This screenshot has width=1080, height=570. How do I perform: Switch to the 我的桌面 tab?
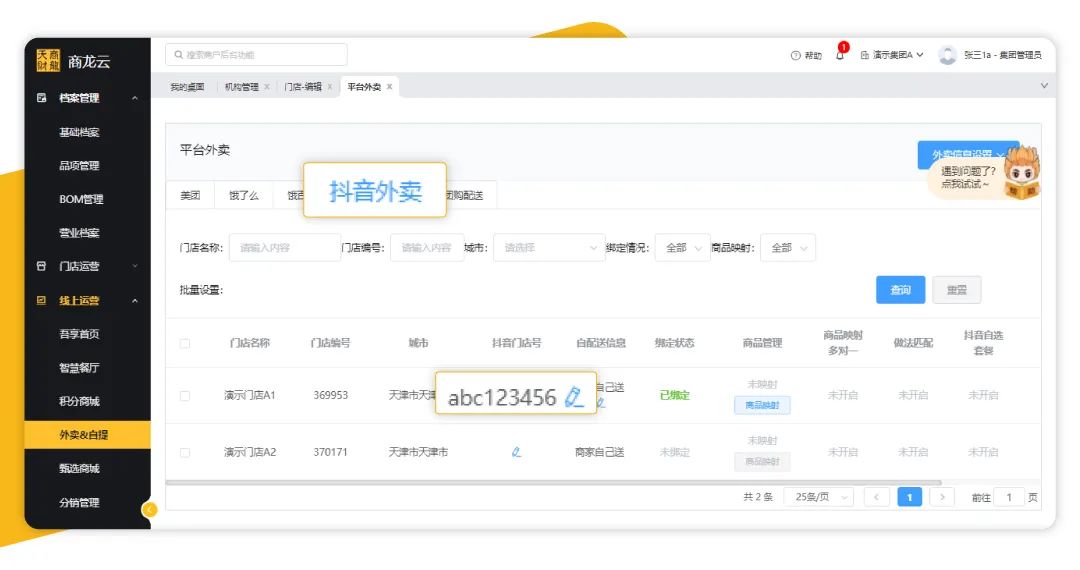(x=187, y=87)
